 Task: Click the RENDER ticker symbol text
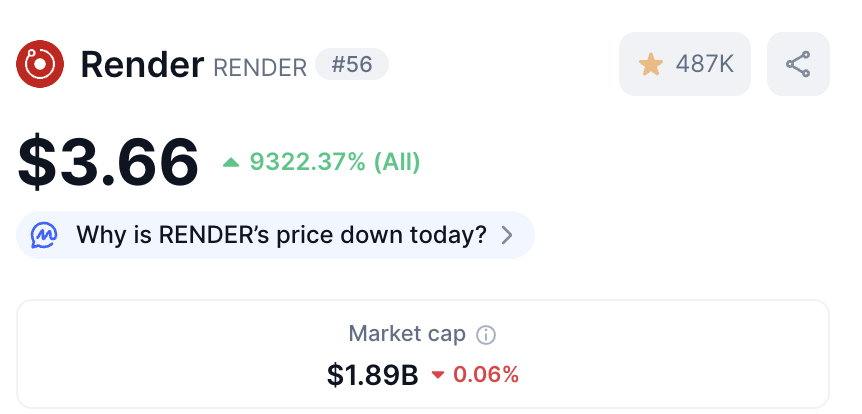pyautogui.click(x=260, y=68)
